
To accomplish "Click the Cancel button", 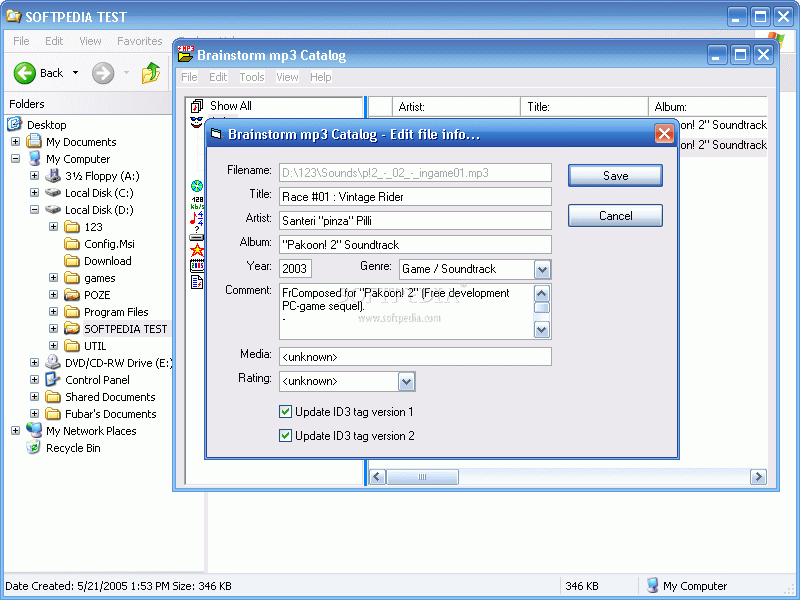I will point(615,216).
